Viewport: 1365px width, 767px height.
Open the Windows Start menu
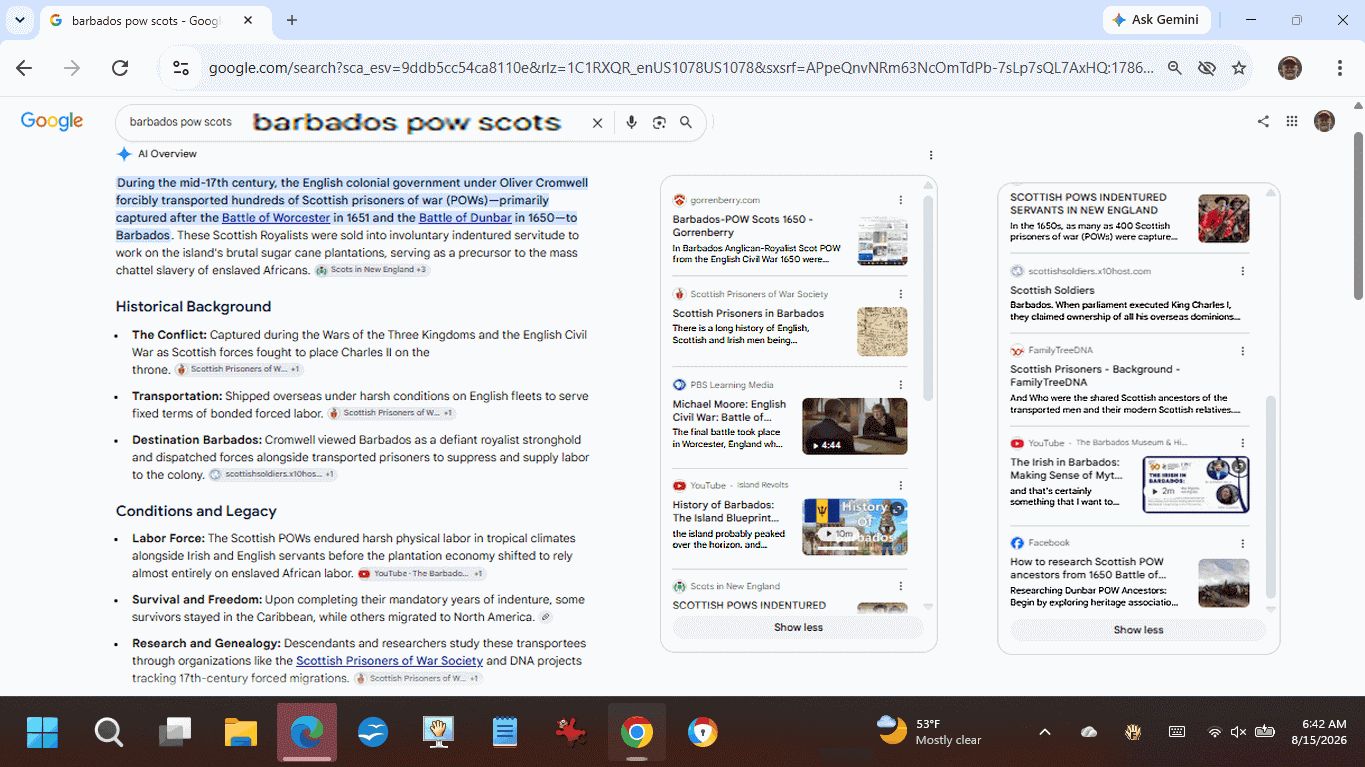(43, 733)
